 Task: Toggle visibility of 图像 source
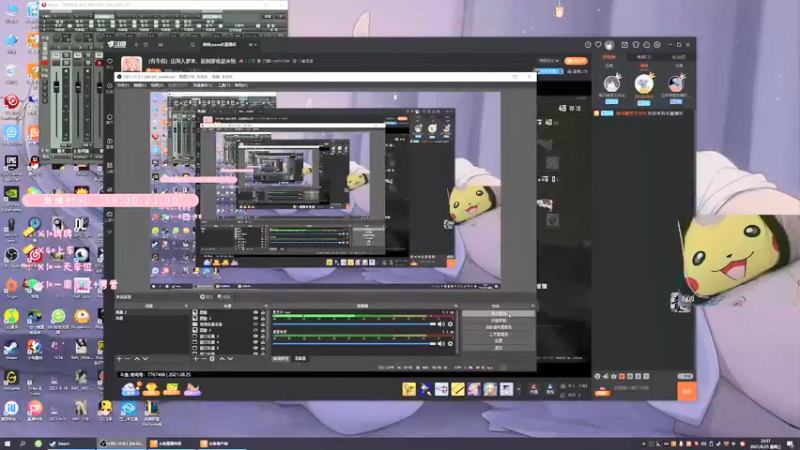point(256,312)
